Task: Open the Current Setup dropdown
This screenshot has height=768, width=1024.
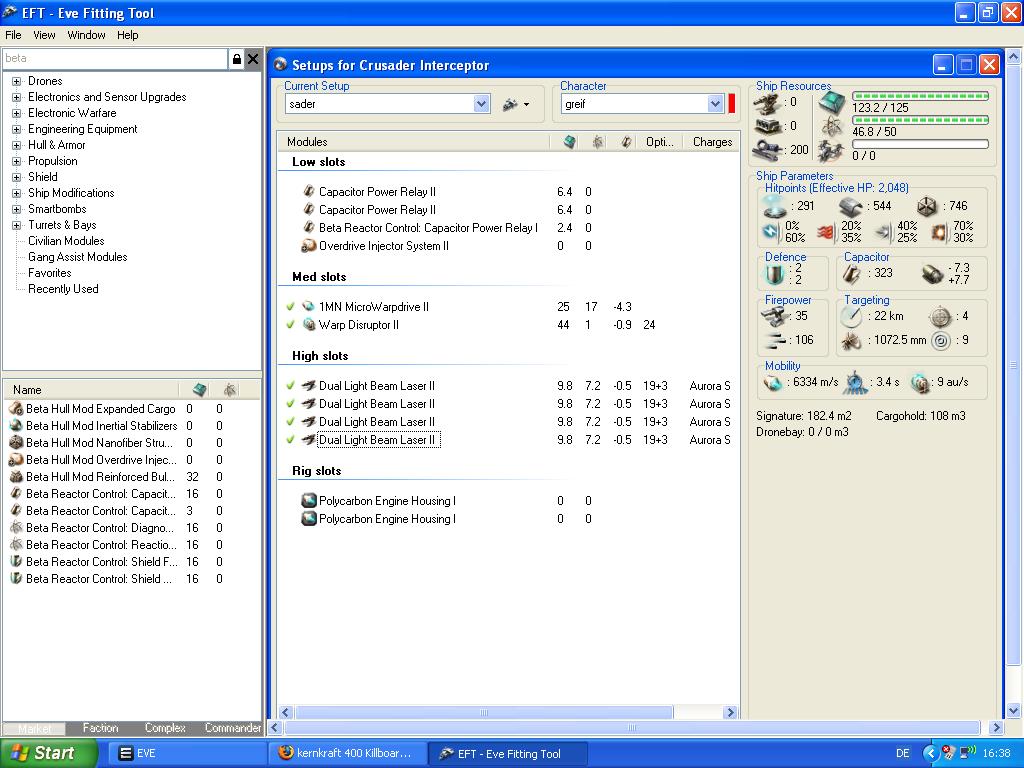Action: pos(481,104)
